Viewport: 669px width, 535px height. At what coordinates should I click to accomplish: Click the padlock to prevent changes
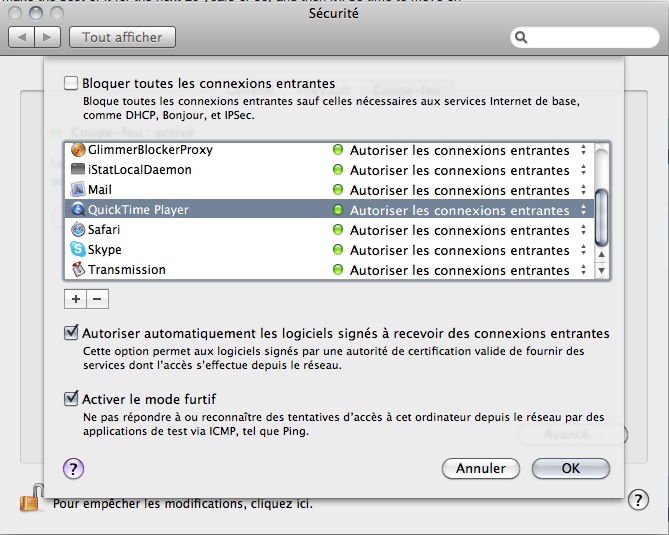tap(33, 497)
